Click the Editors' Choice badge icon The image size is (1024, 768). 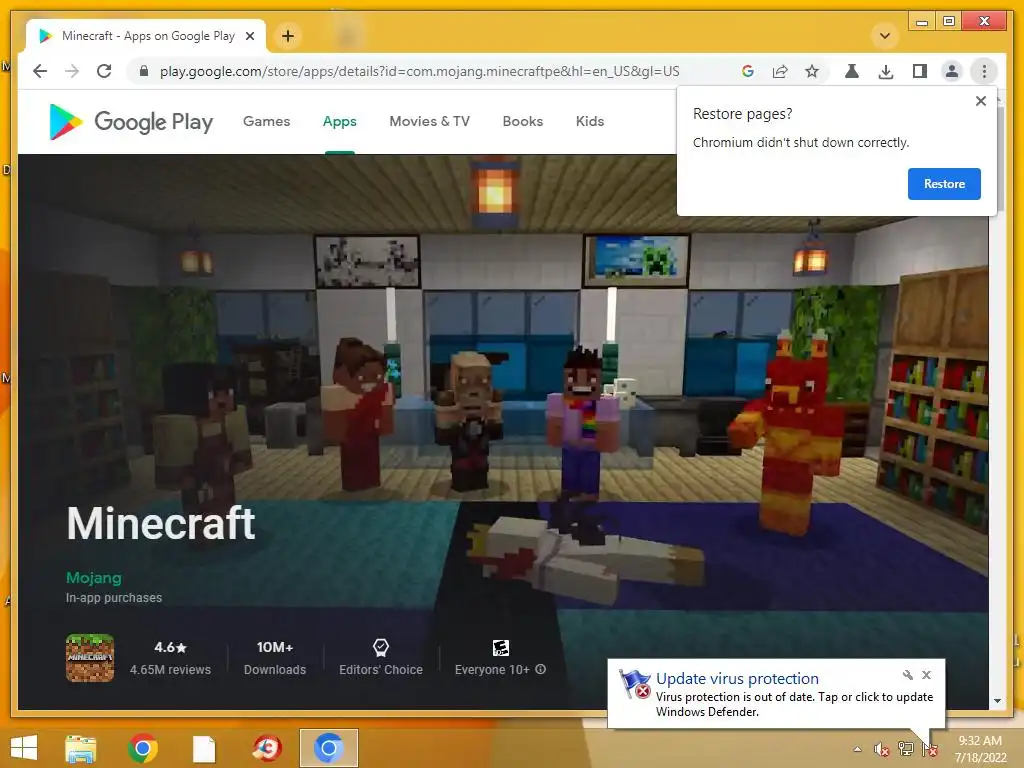381,647
